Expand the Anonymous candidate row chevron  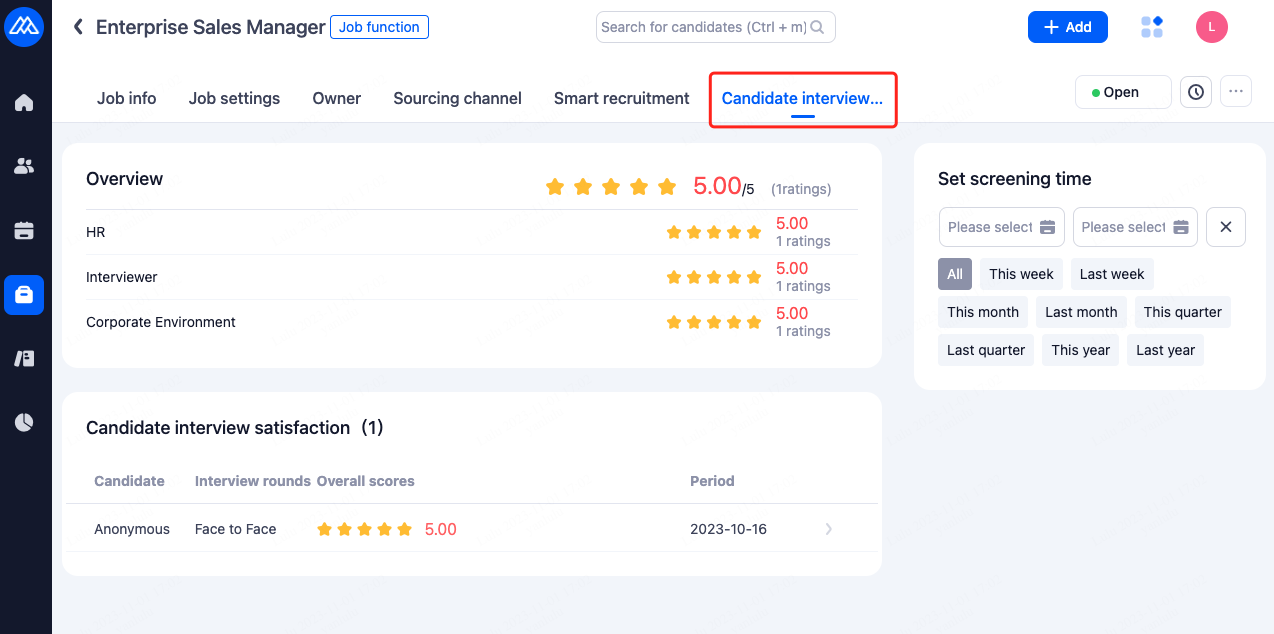(829, 529)
